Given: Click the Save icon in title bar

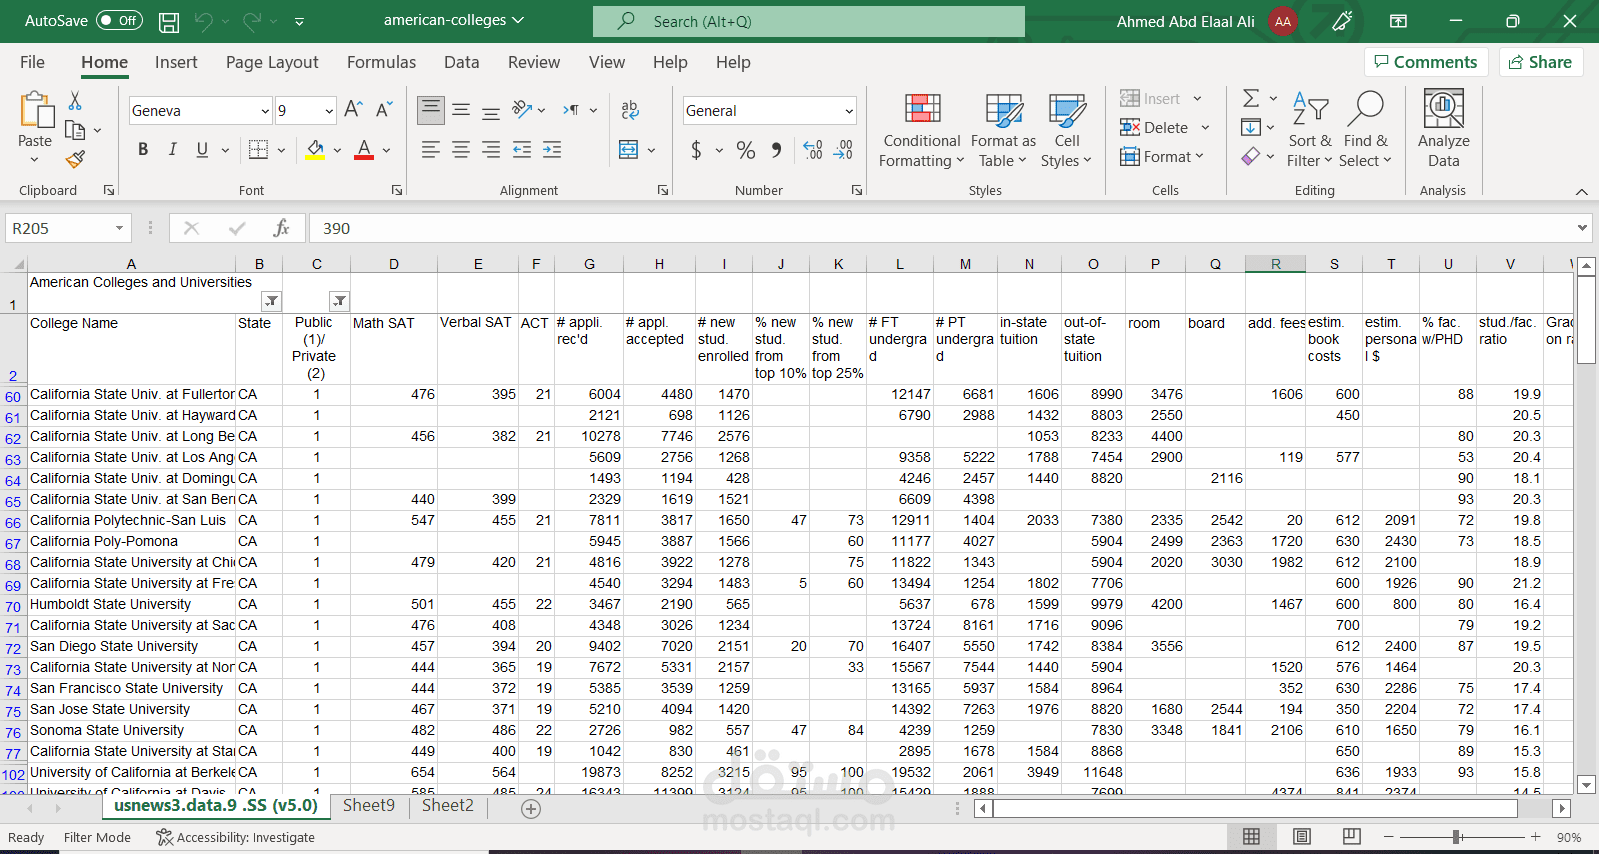Looking at the screenshot, I should click(x=169, y=21).
